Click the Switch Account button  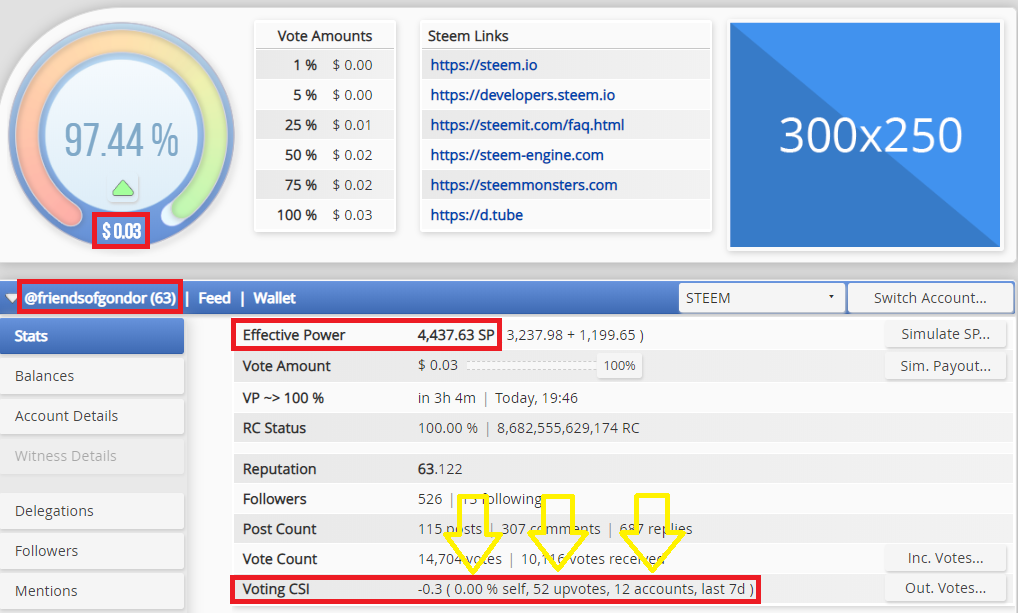coord(930,298)
